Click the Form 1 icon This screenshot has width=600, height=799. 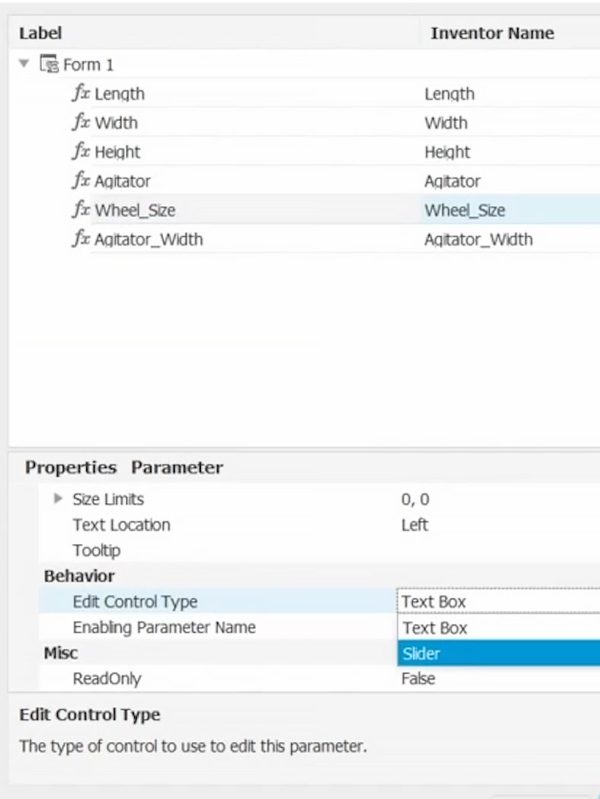pyautogui.click(x=49, y=65)
